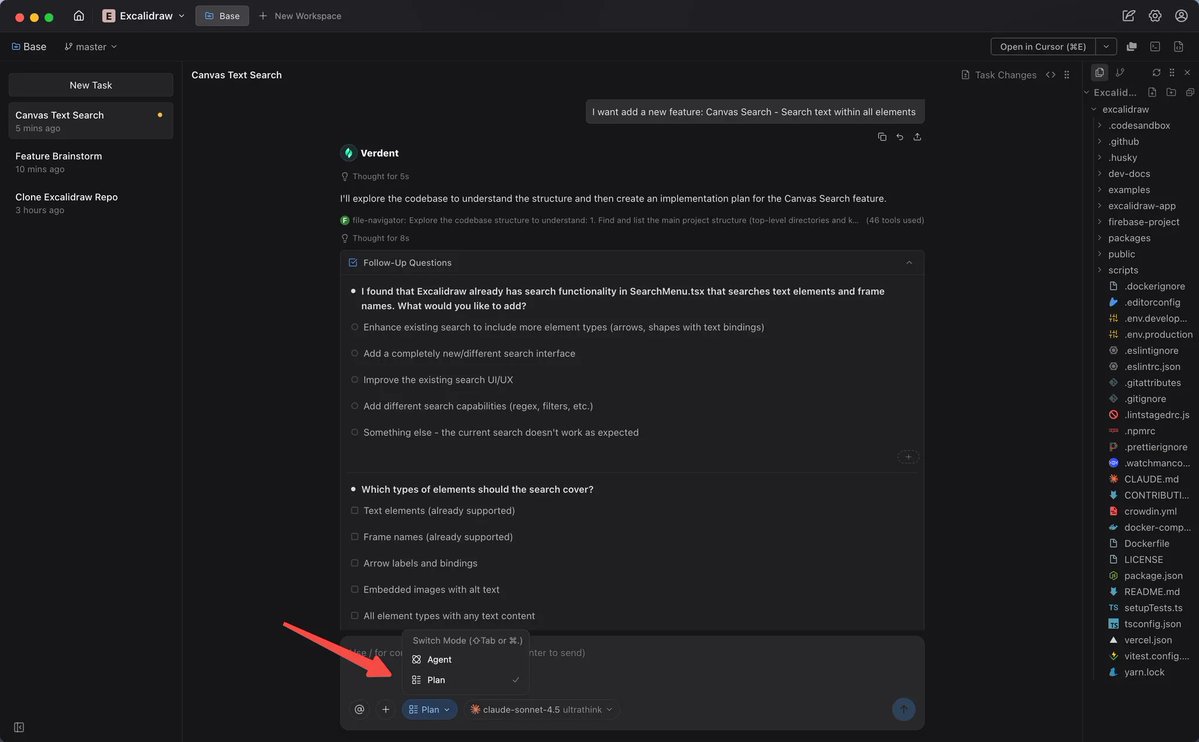Open the Canvas Text Search task
Viewport: 1199px width, 742px height.
pos(90,121)
